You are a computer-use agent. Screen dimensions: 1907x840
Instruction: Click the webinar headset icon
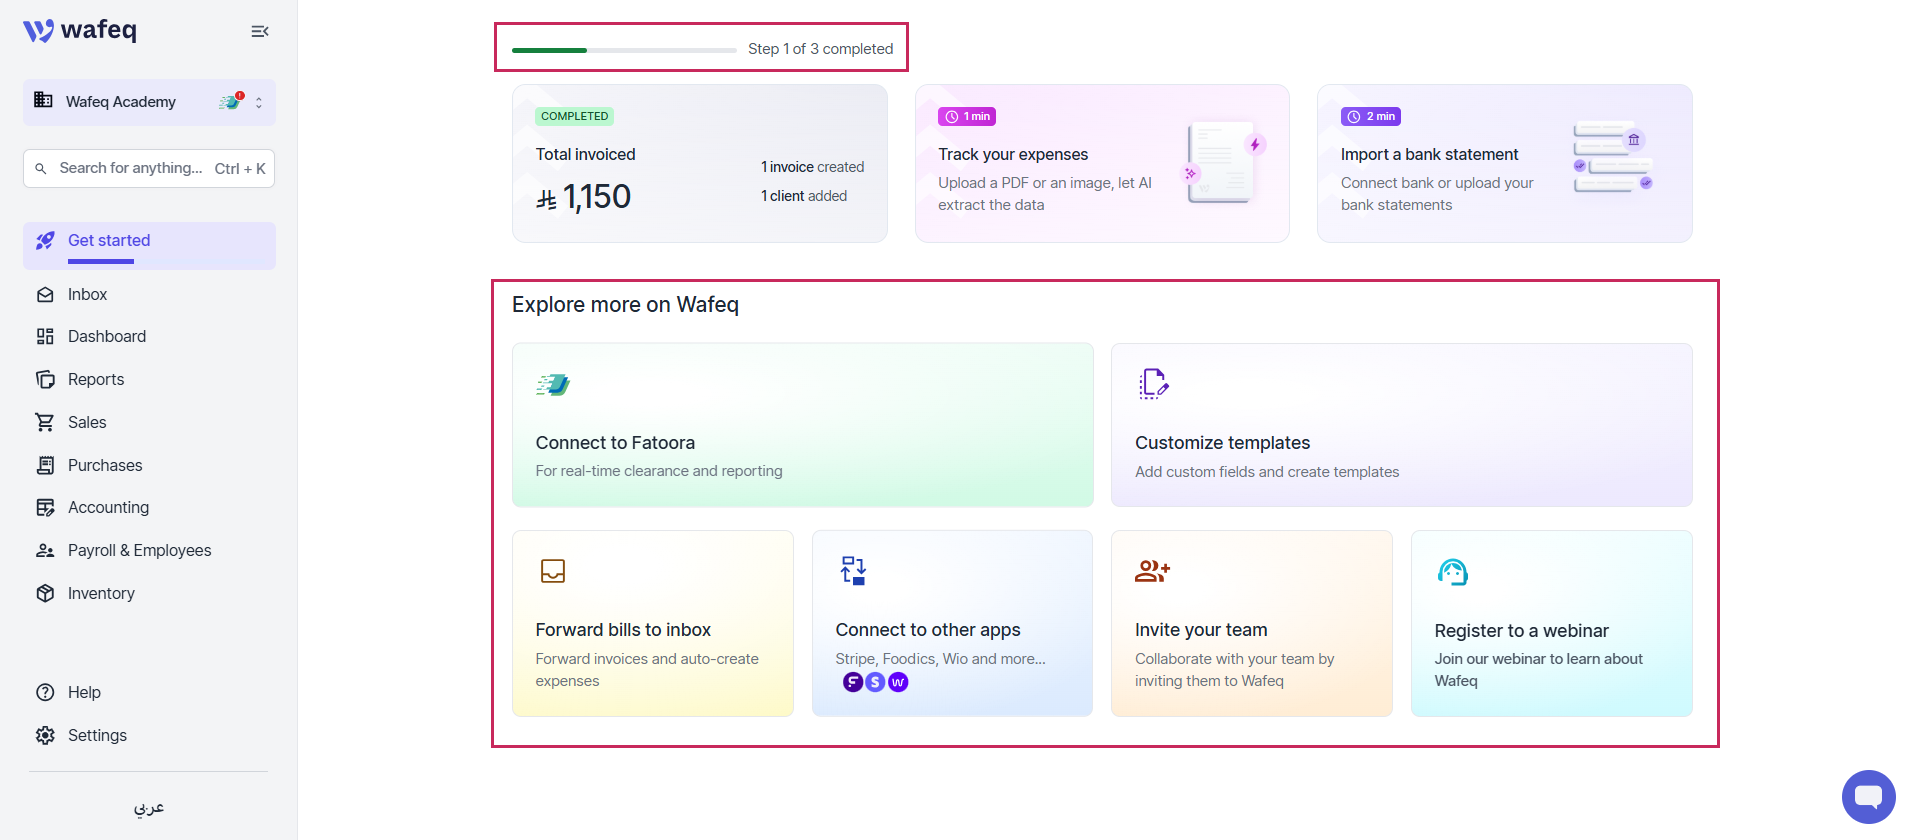(x=1452, y=572)
